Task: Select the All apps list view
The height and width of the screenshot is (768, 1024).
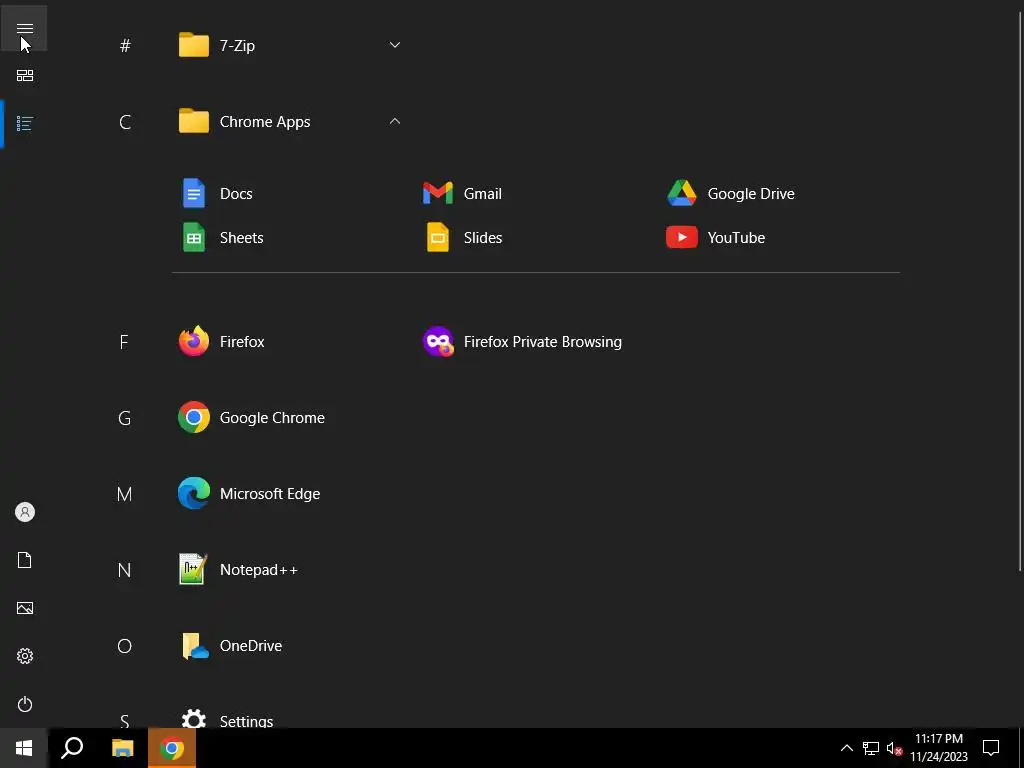Action: click(24, 123)
